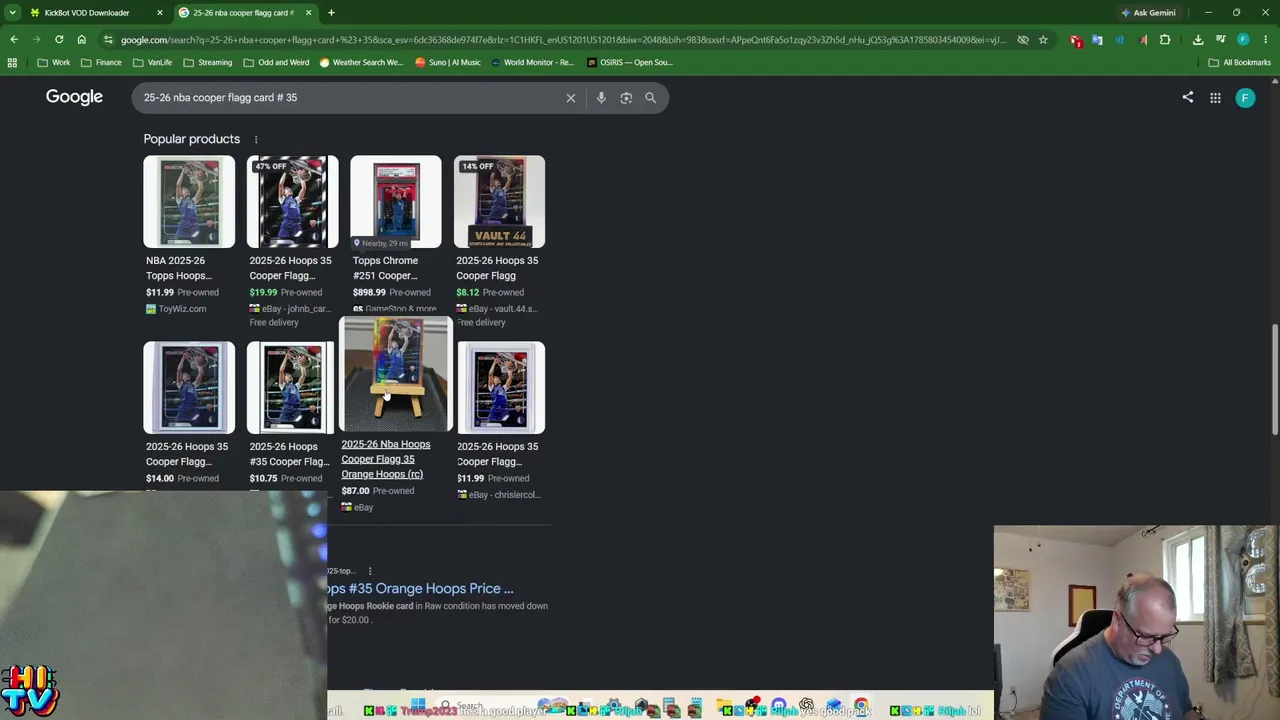
Task: Open the Orange Hoops card on easel image
Action: point(396,374)
